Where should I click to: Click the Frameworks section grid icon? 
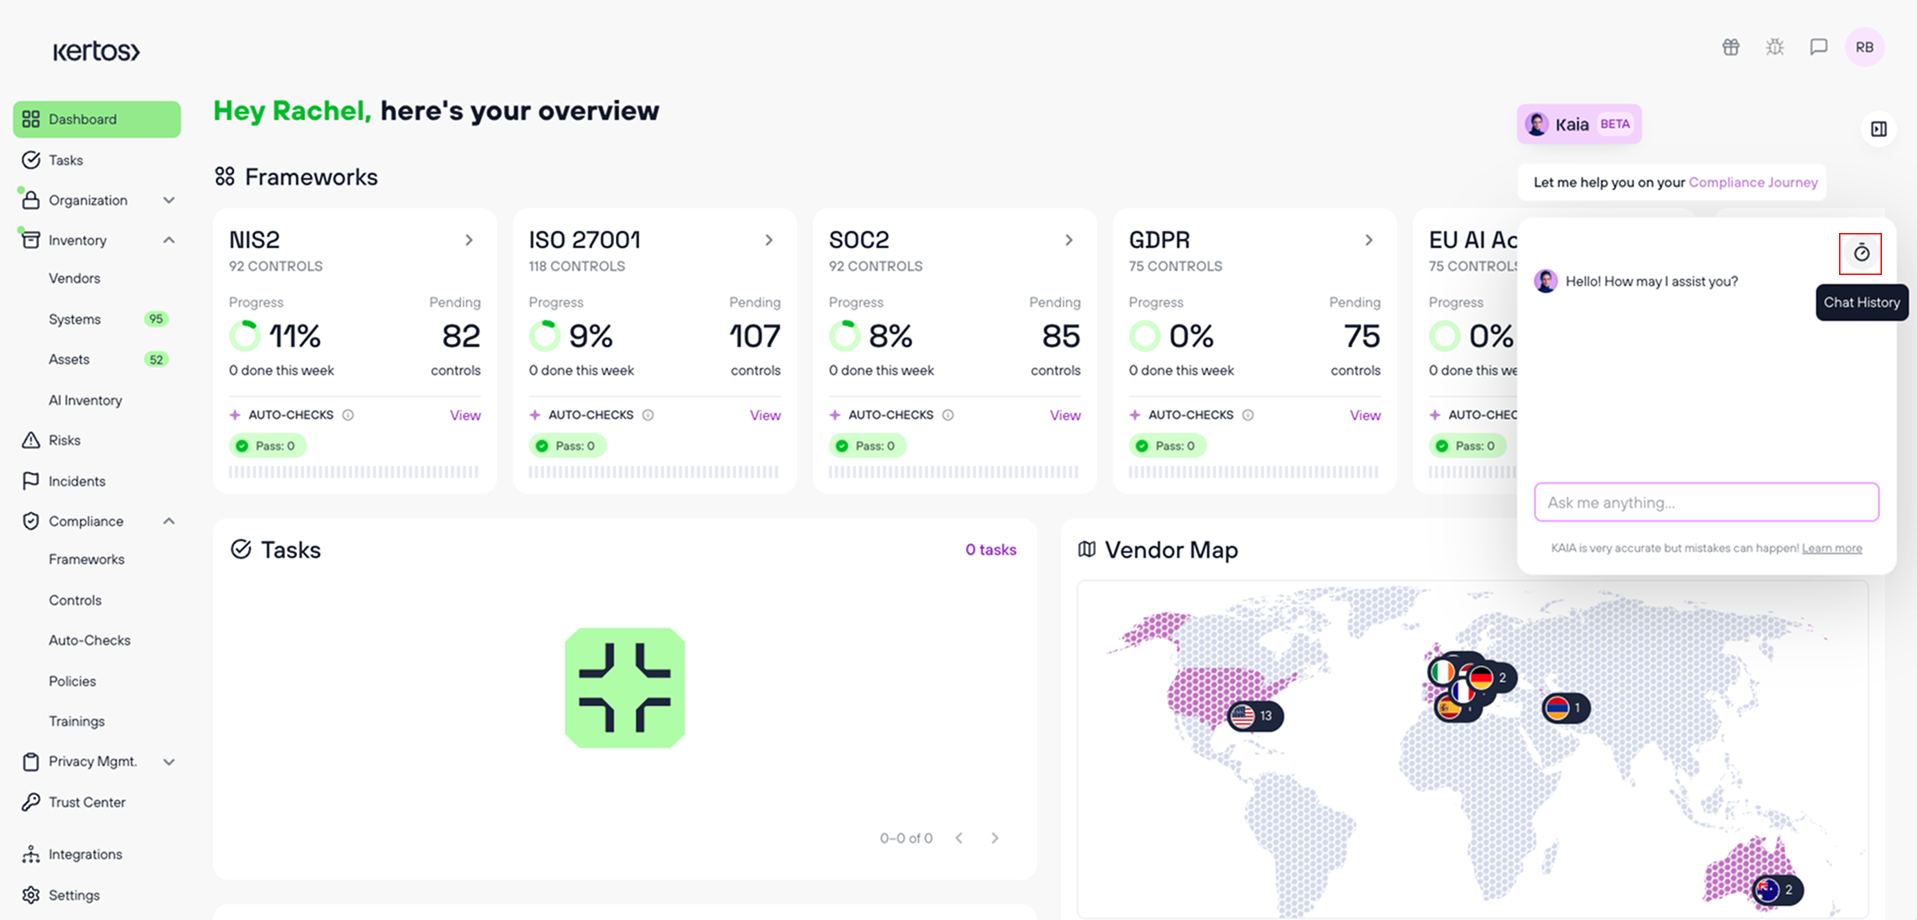click(225, 177)
